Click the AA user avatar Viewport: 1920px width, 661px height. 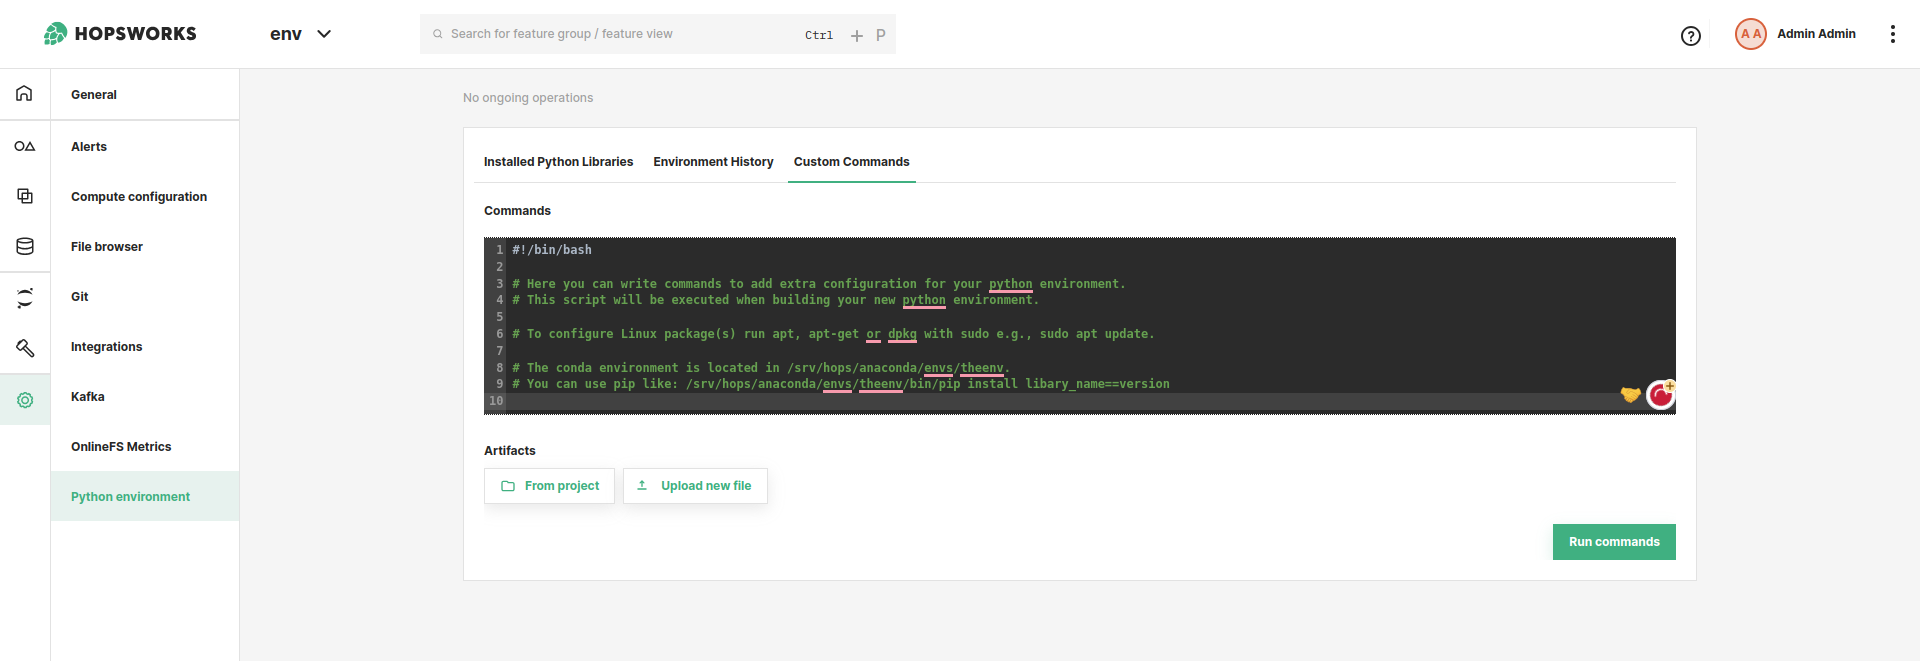(x=1751, y=34)
